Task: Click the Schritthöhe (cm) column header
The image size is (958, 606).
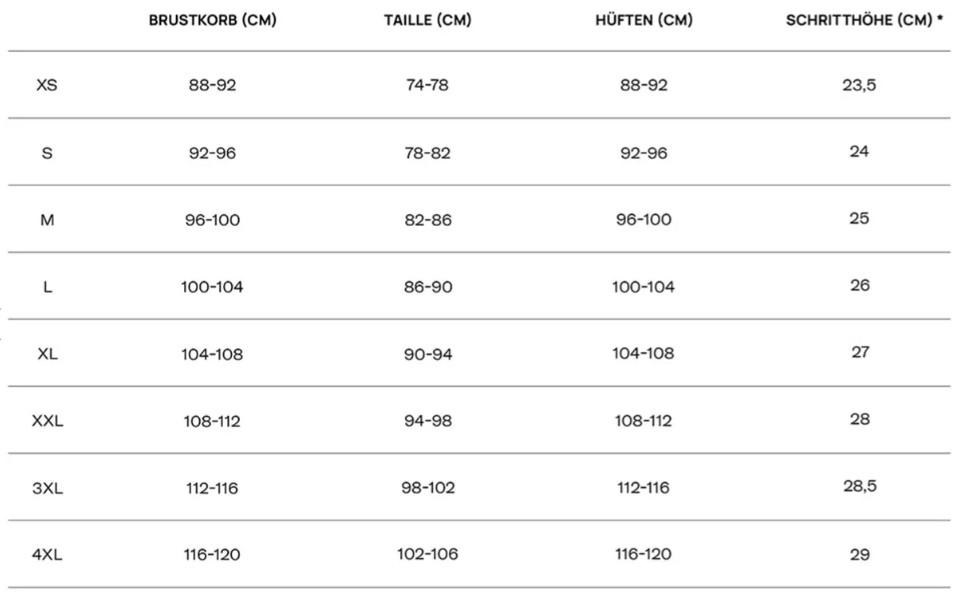Action: [x=864, y=20]
